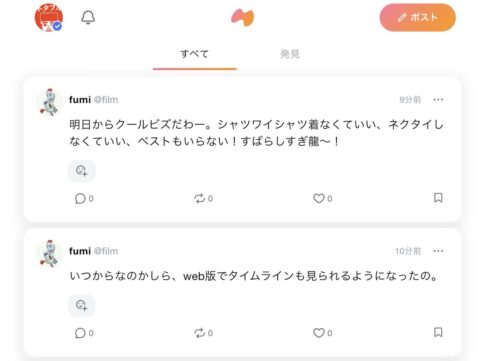
Task: Add emoji reaction to the クールビズ post
Action: (x=82, y=171)
